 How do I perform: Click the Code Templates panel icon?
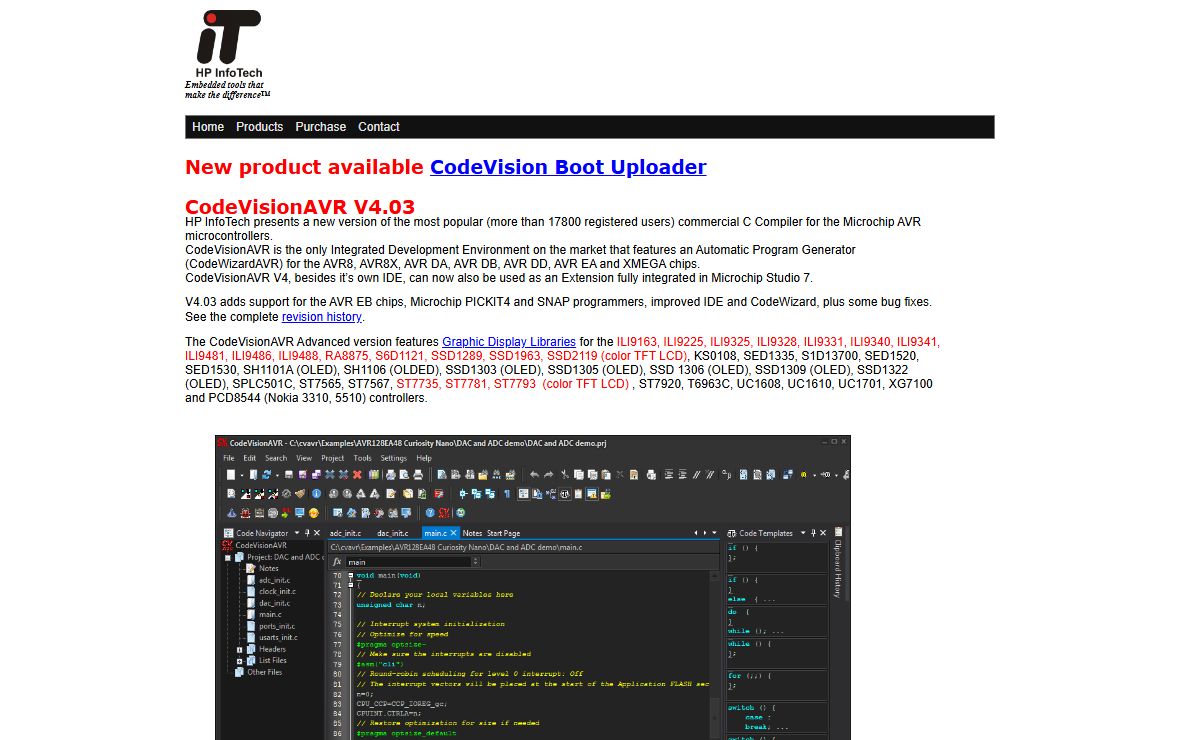(x=731, y=533)
